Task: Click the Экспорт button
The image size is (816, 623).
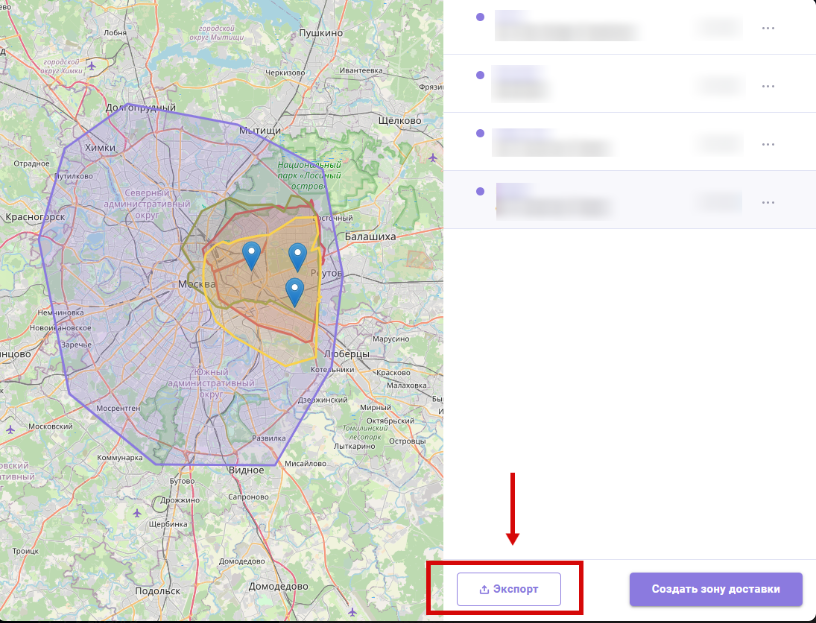Action: point(508,589)
